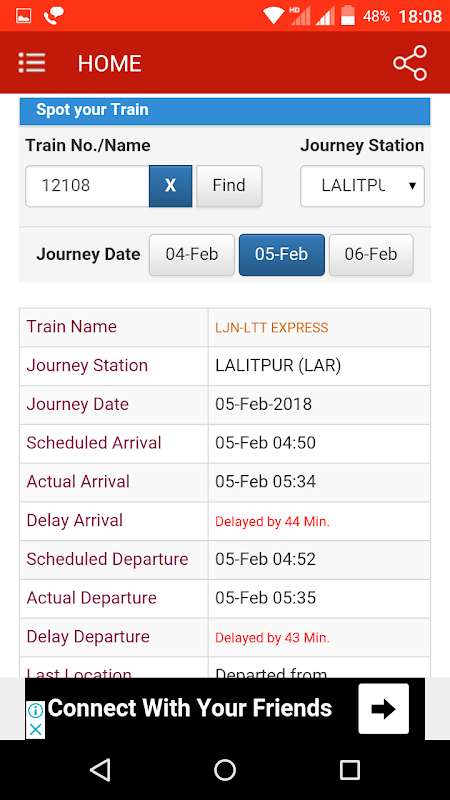This screenshot has width=450, height=800.
Task: Tap the Android home circle button
Action: pyautogui.click(x=225, y=769)
